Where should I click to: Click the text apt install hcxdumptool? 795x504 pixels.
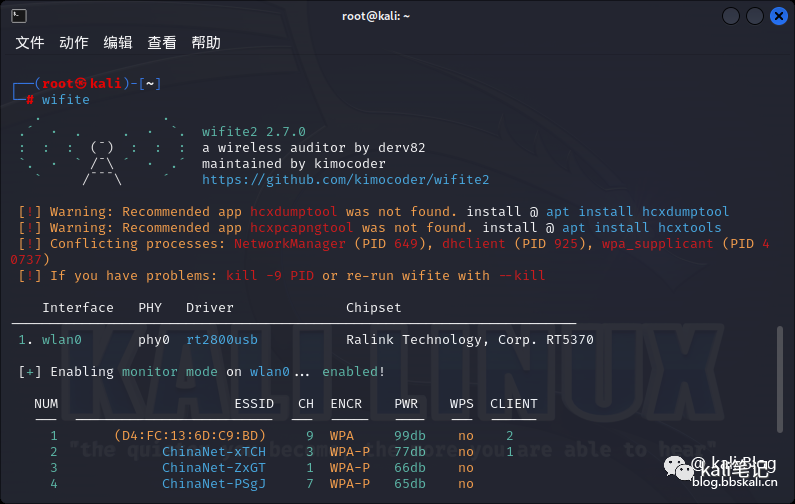click(x=637, y=211)
